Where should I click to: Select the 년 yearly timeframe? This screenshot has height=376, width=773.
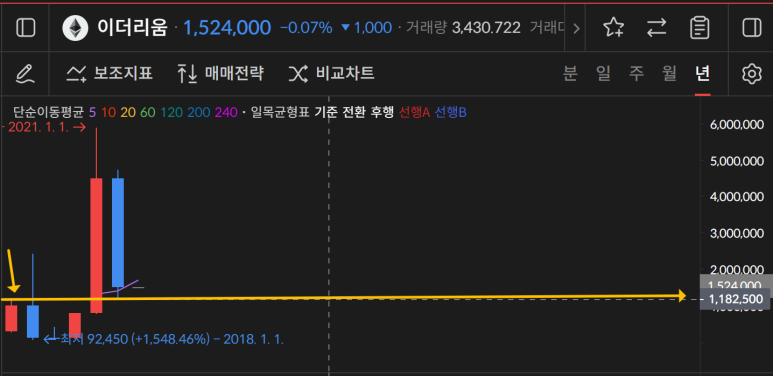[x=703, y=74]
